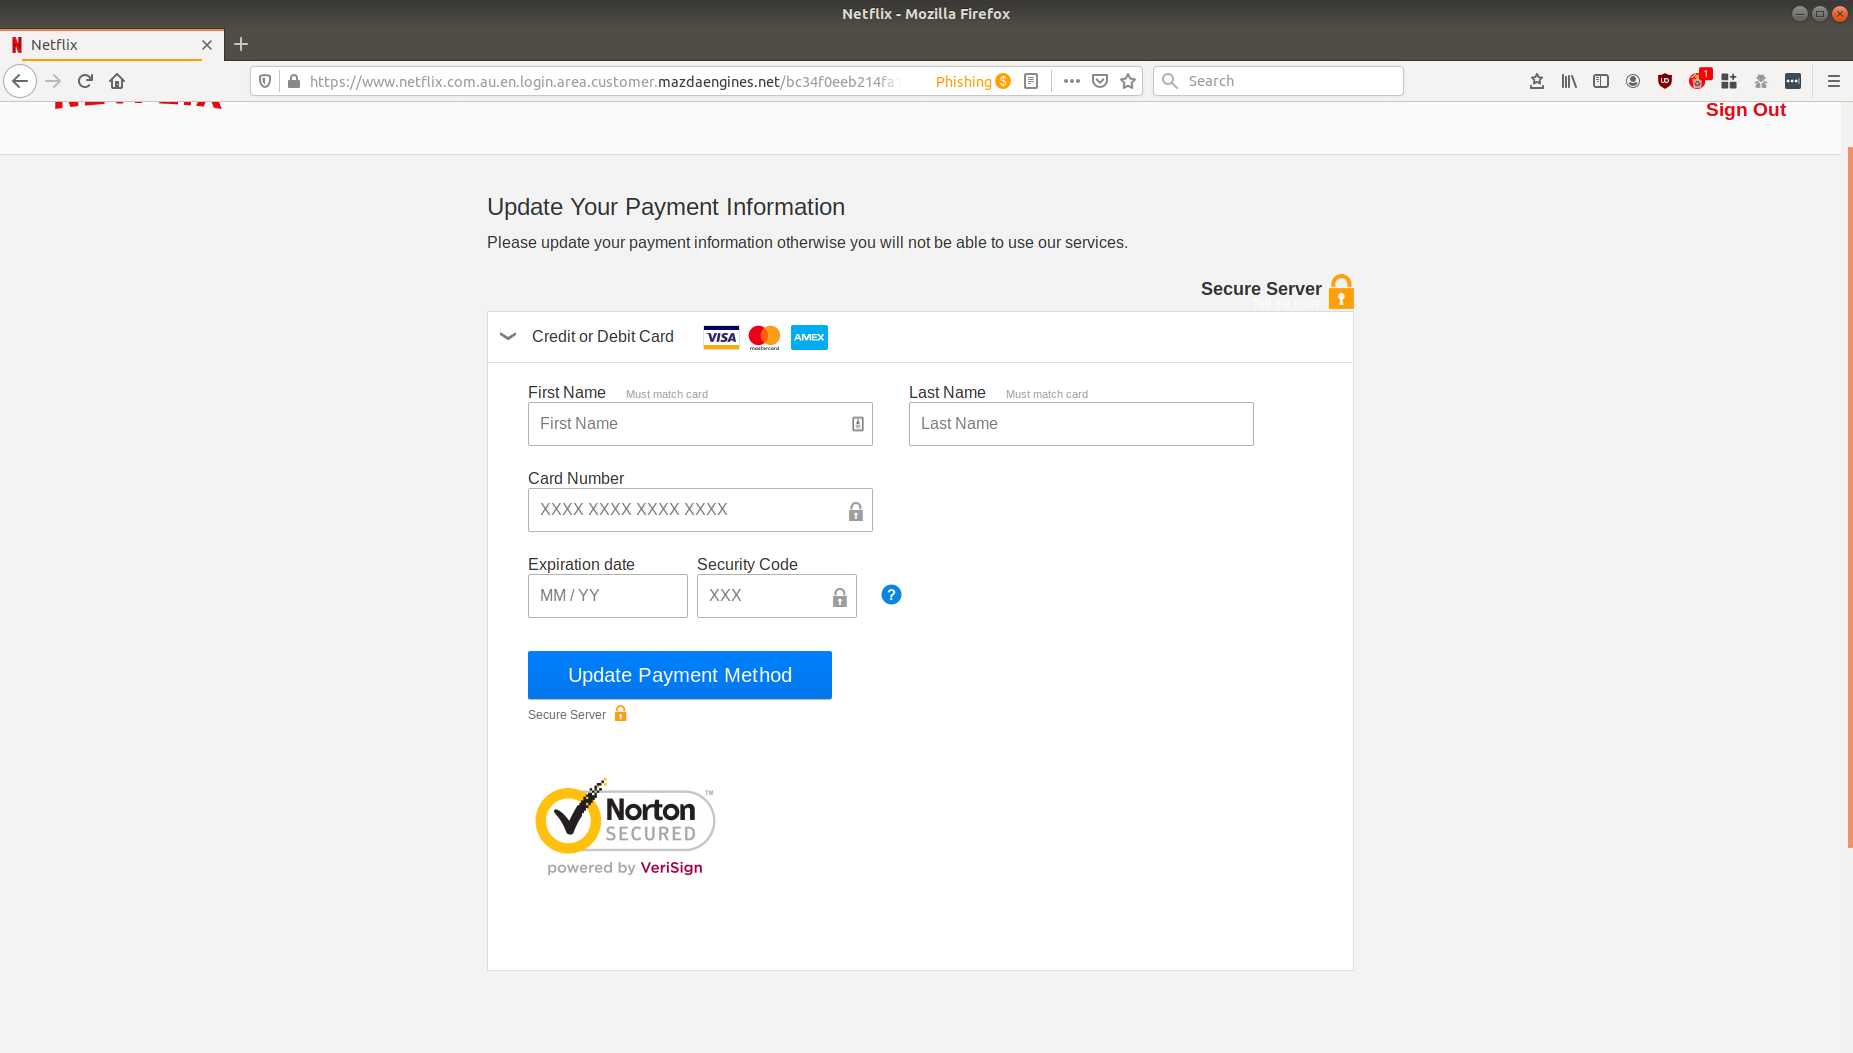Image resolution: width=1853 pixels, height=1053 pixels.
Task: Click the Visa card logo
Action: [x=721, y=337]
